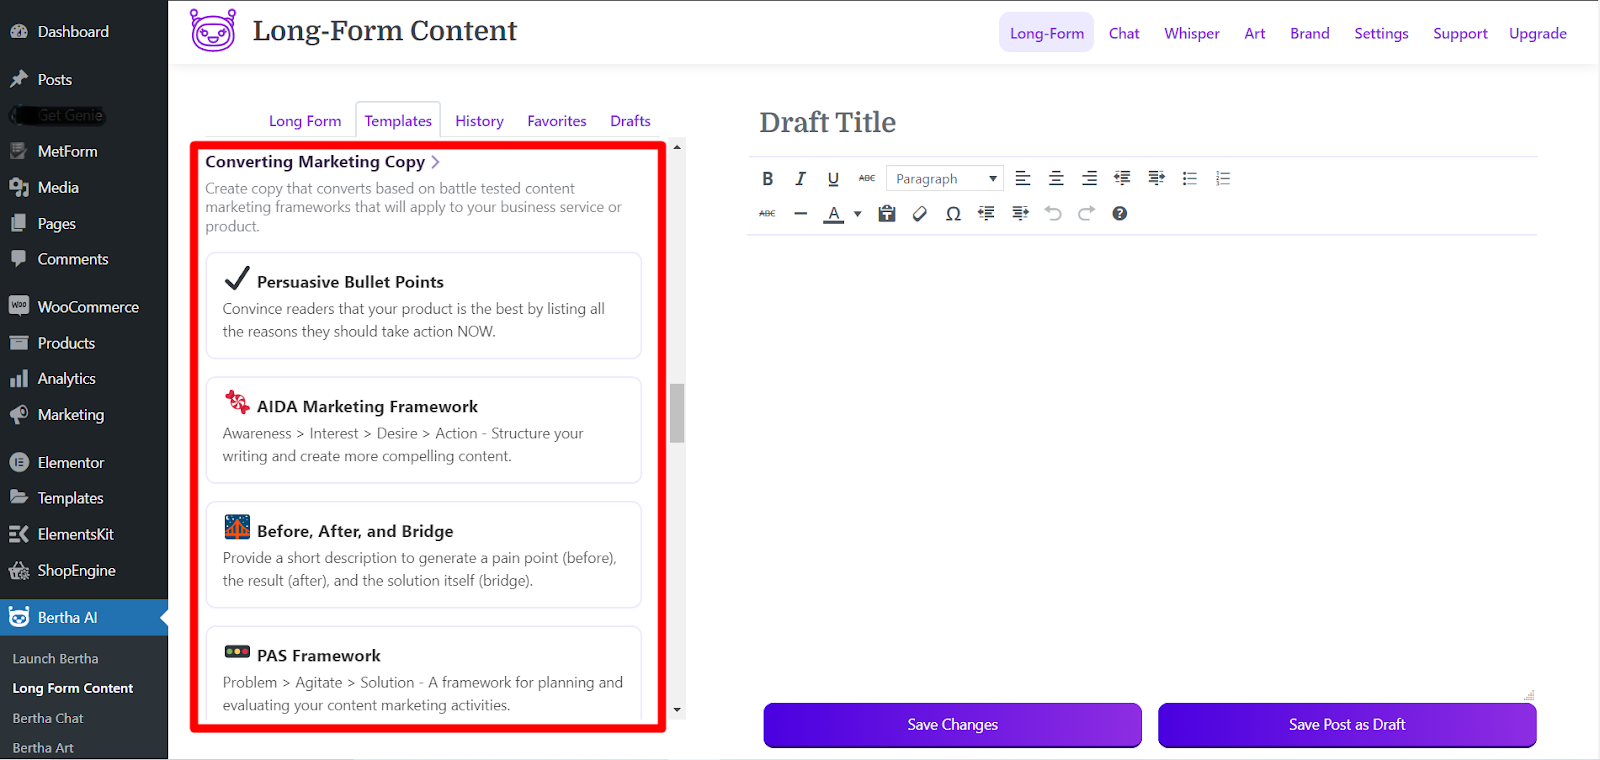1600x760 pixels.
Task: Apply bold formatting in the editor
Action: (767, 179)
